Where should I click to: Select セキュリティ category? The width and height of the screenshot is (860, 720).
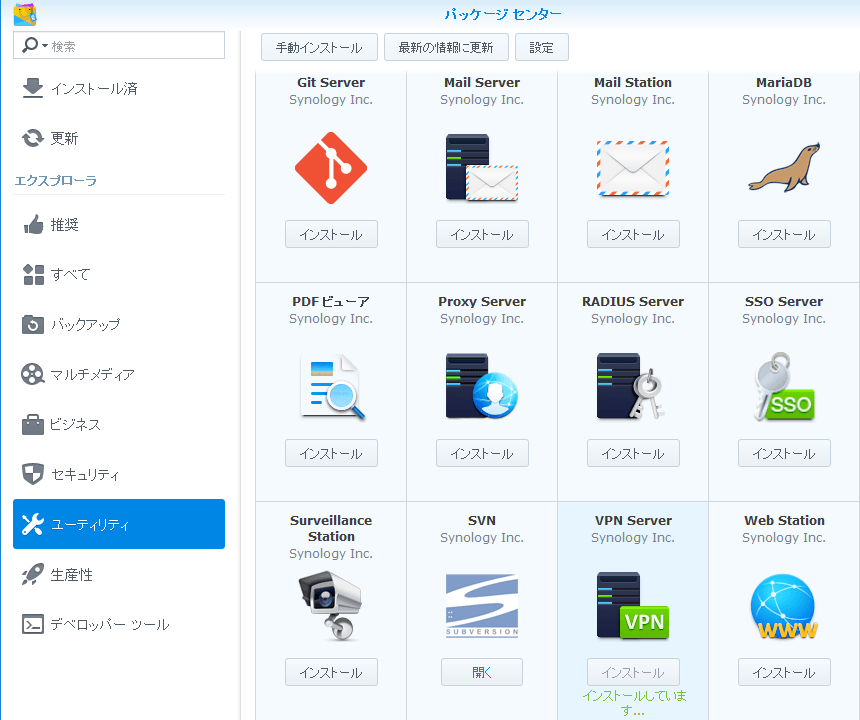pyautogui.click(x=119, y=474)
